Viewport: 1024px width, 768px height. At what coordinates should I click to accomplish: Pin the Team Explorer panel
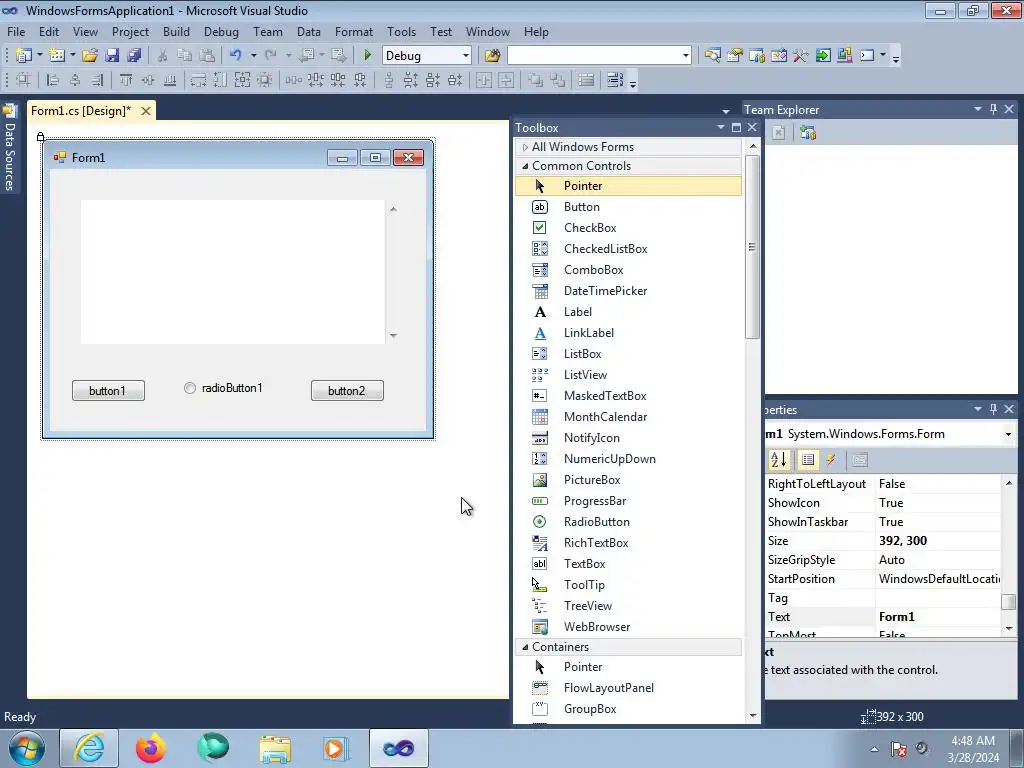993,110
